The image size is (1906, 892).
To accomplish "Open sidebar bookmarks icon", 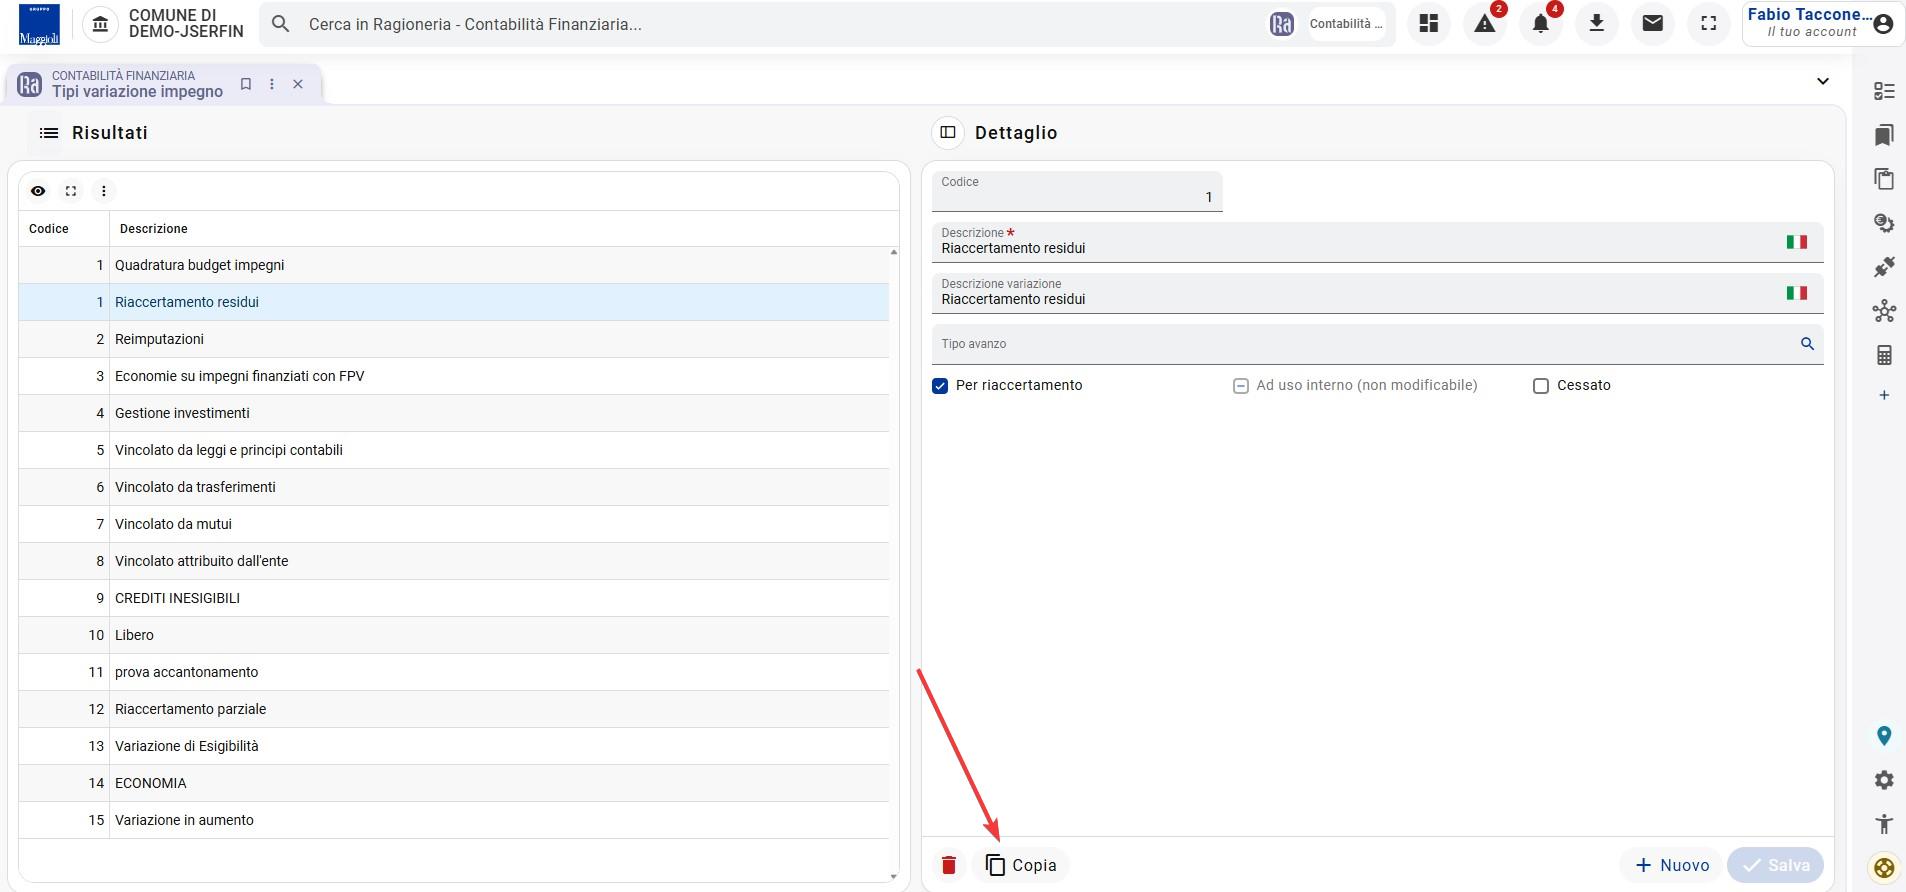I will [x=1884, y=135].
